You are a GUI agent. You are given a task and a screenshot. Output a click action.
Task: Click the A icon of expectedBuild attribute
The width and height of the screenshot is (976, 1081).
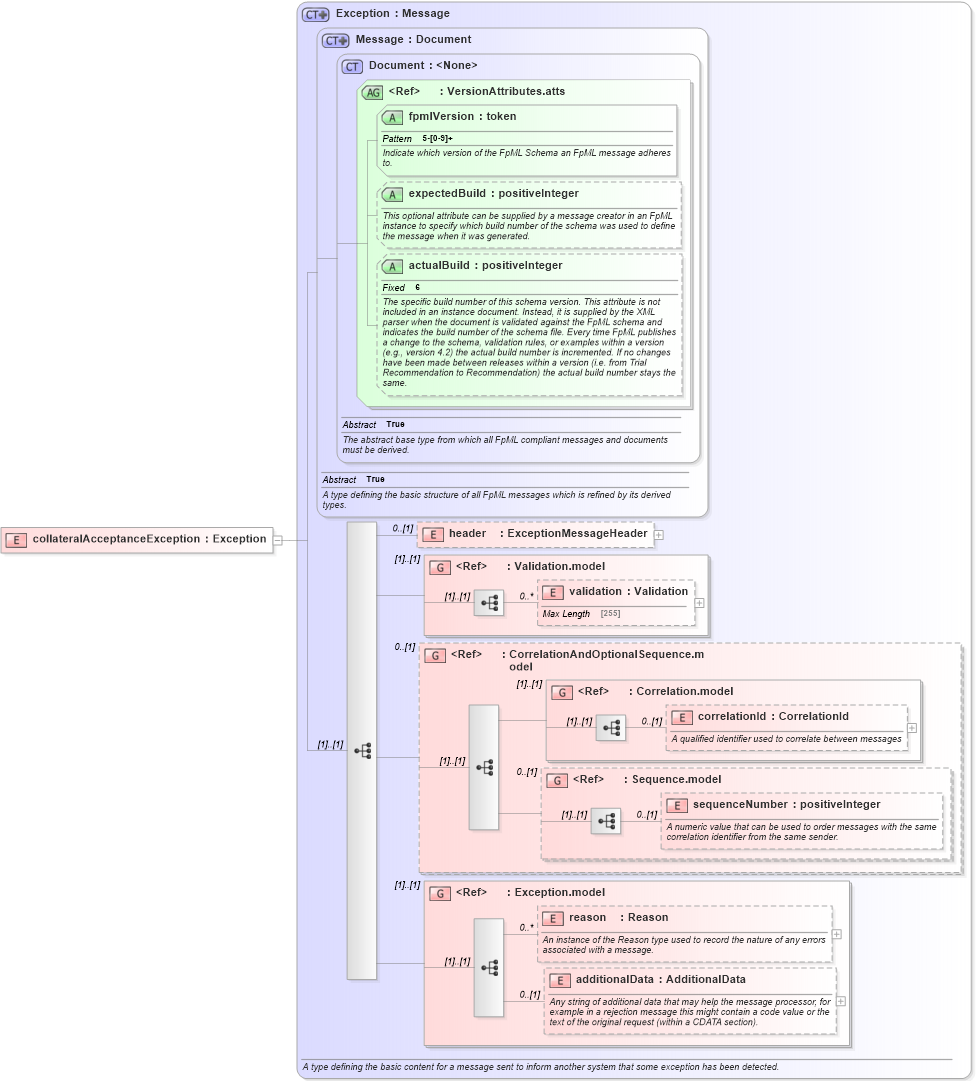[x=392, y=194]
